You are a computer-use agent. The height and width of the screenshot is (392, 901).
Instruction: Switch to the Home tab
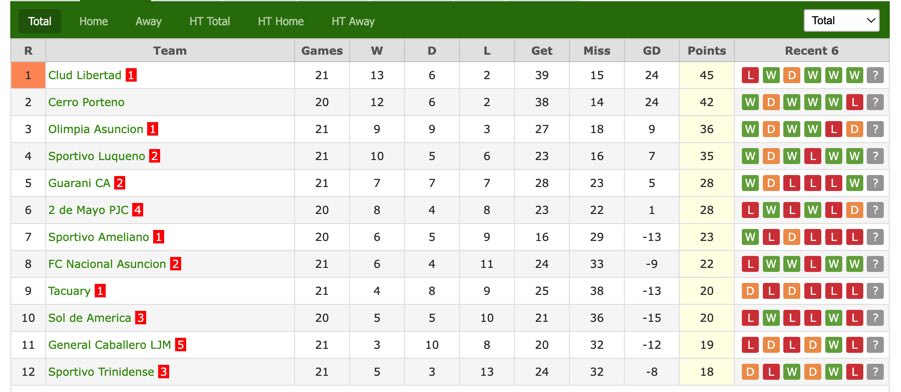(x=94, y=21)
